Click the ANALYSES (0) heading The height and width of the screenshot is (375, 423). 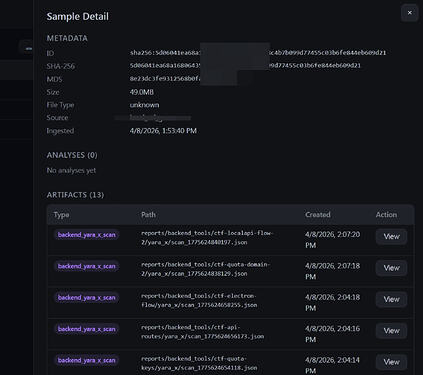[72, 155]
